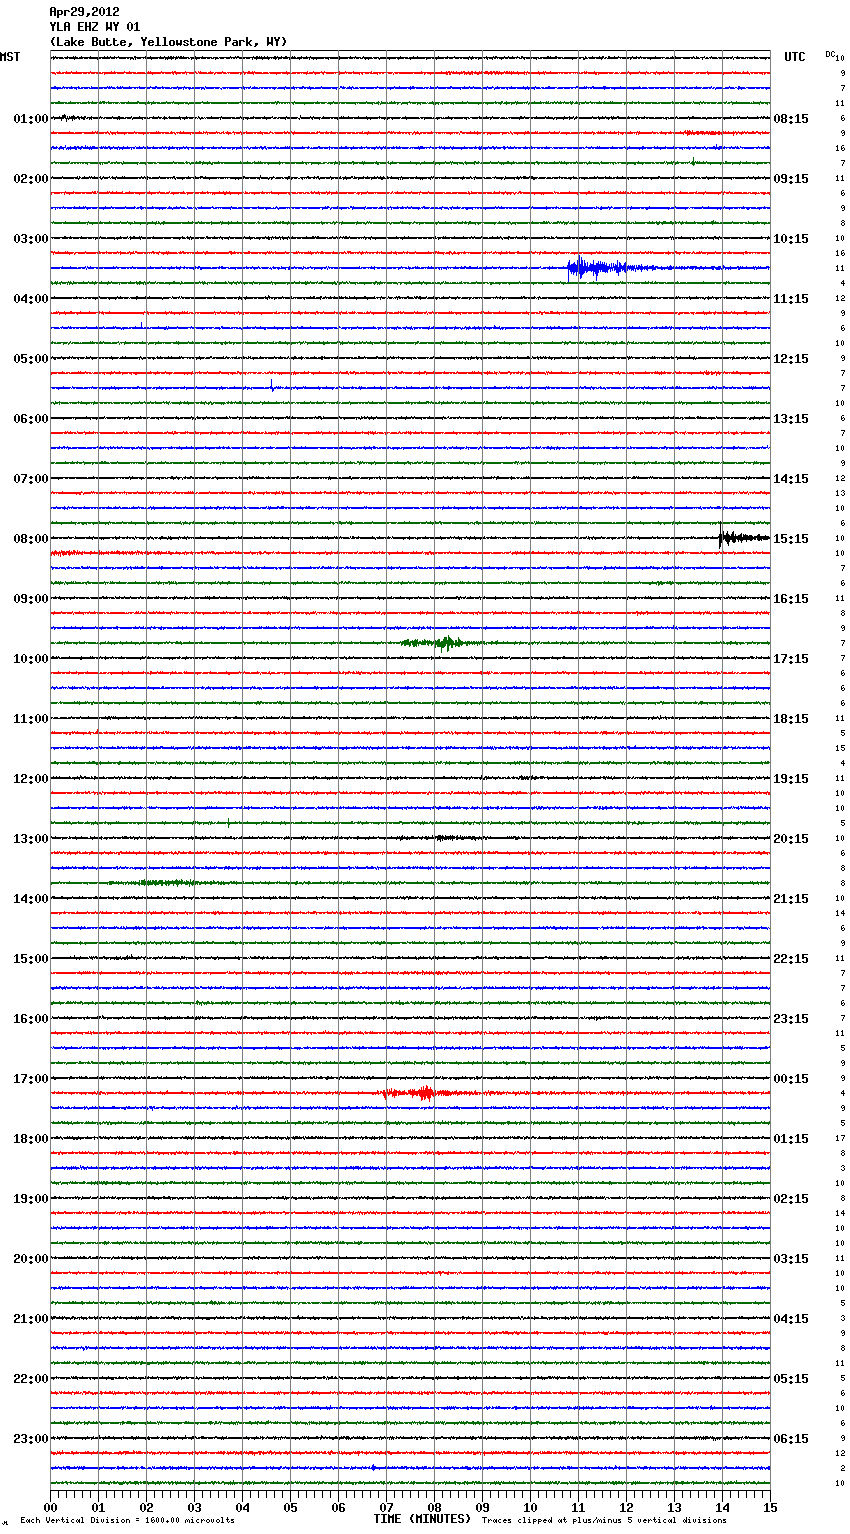
Task: Select the 05:00 MST time label
Action: click(x=30, y=358)
